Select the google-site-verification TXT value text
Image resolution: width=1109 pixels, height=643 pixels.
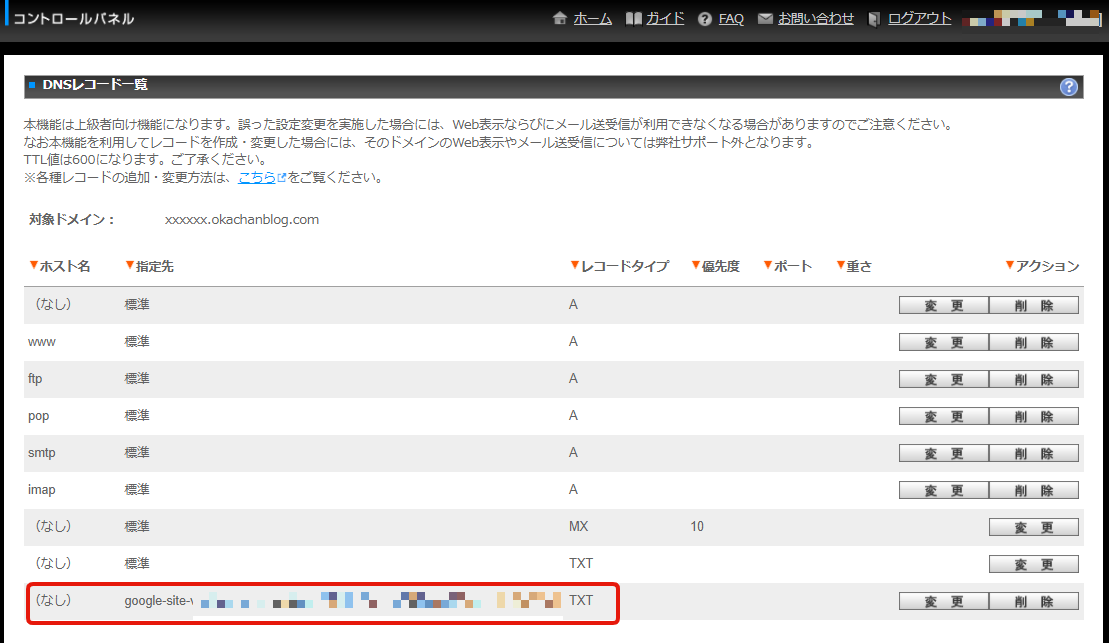coord(340,601)
